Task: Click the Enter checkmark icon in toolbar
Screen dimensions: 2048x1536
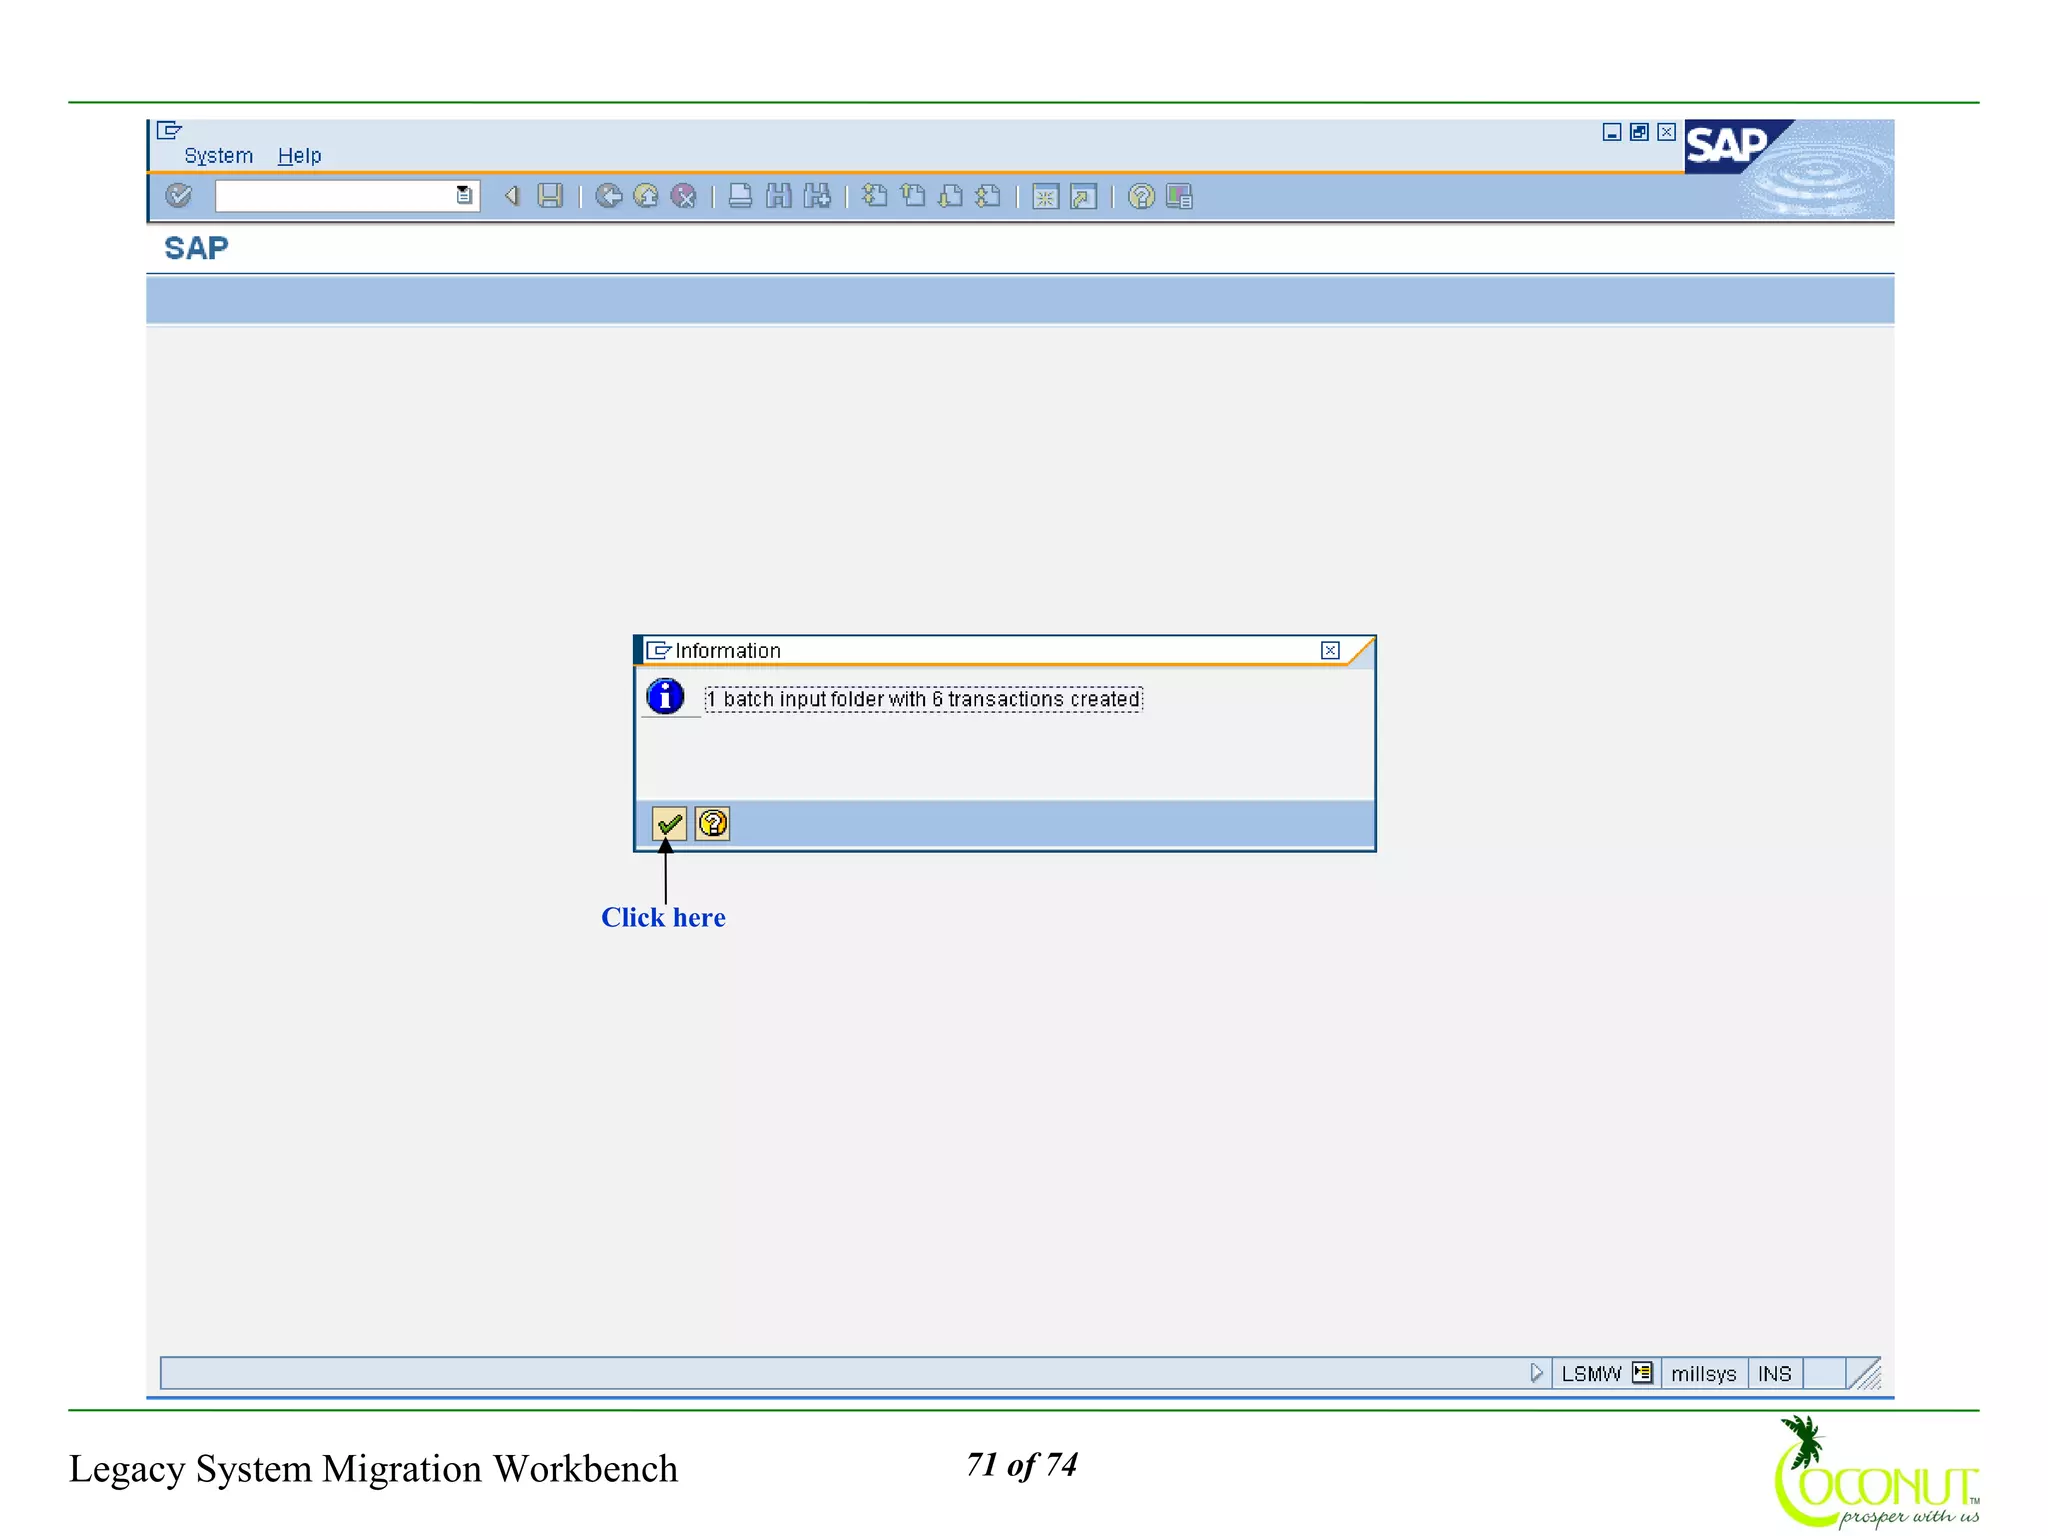Action: (179, 196)
